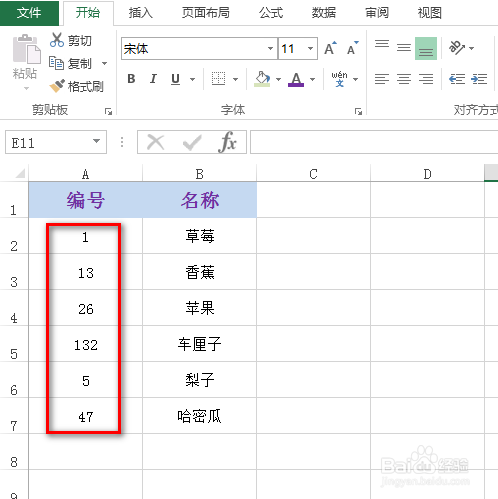This screenshot has height=499, width=498.
Task: Click the formula bar Enter checkmark
Action: [x=192, y=142]
